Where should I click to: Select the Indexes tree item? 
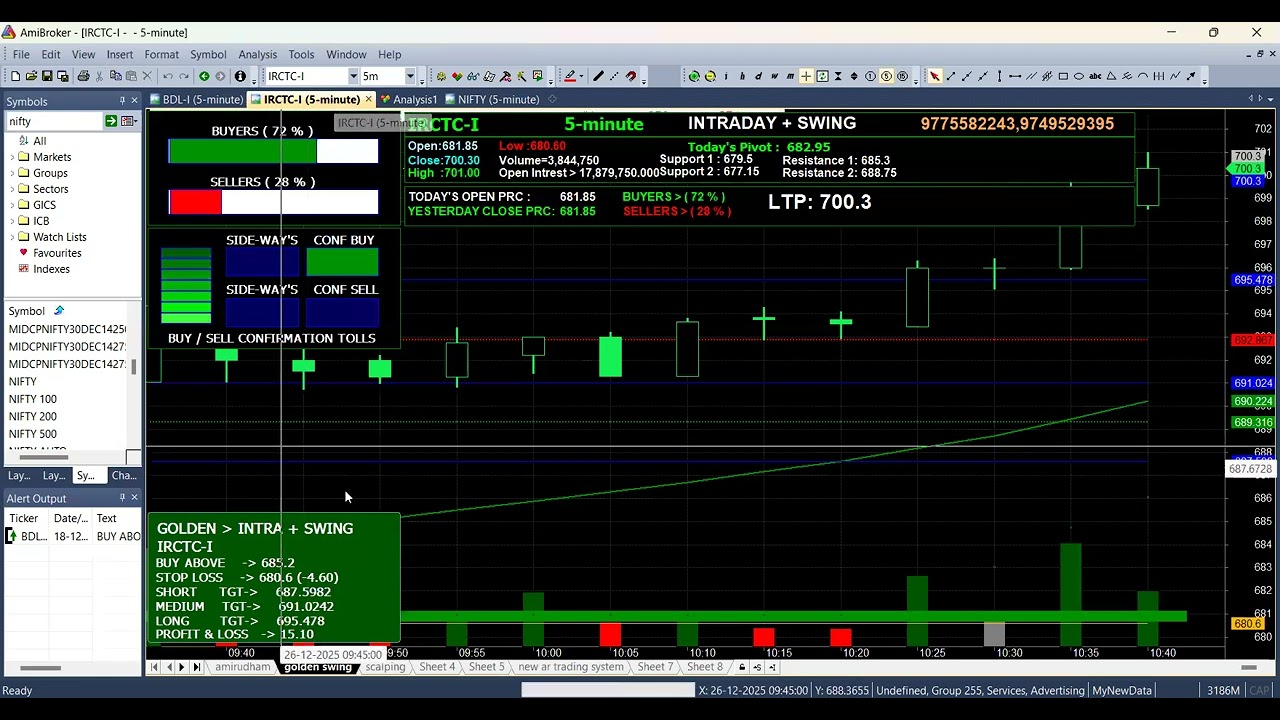pos(51,269)
